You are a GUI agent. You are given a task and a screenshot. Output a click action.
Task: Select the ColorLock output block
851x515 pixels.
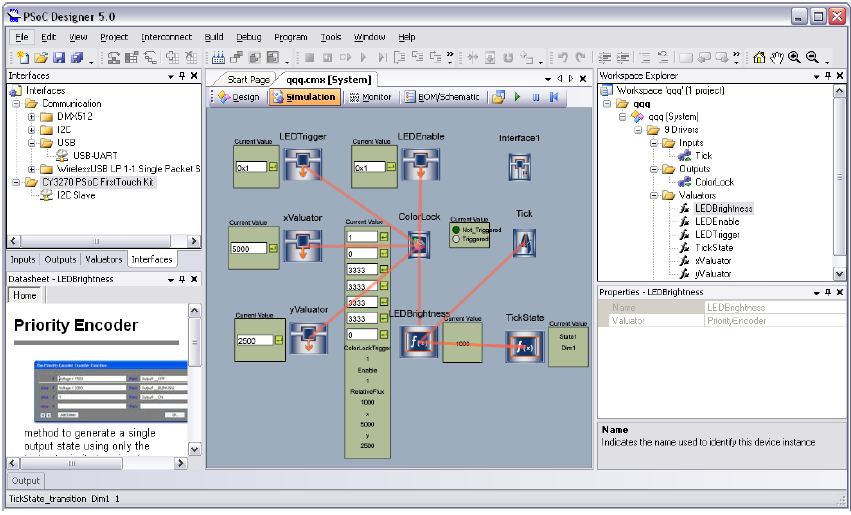coord(419,244)
